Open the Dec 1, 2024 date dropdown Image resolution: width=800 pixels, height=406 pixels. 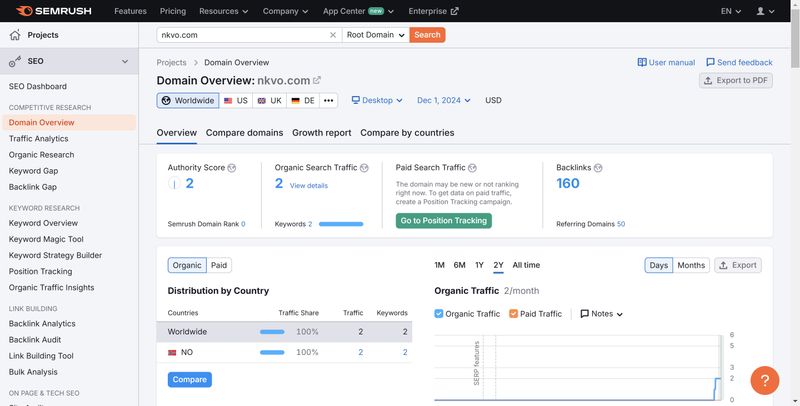point(443,100)
